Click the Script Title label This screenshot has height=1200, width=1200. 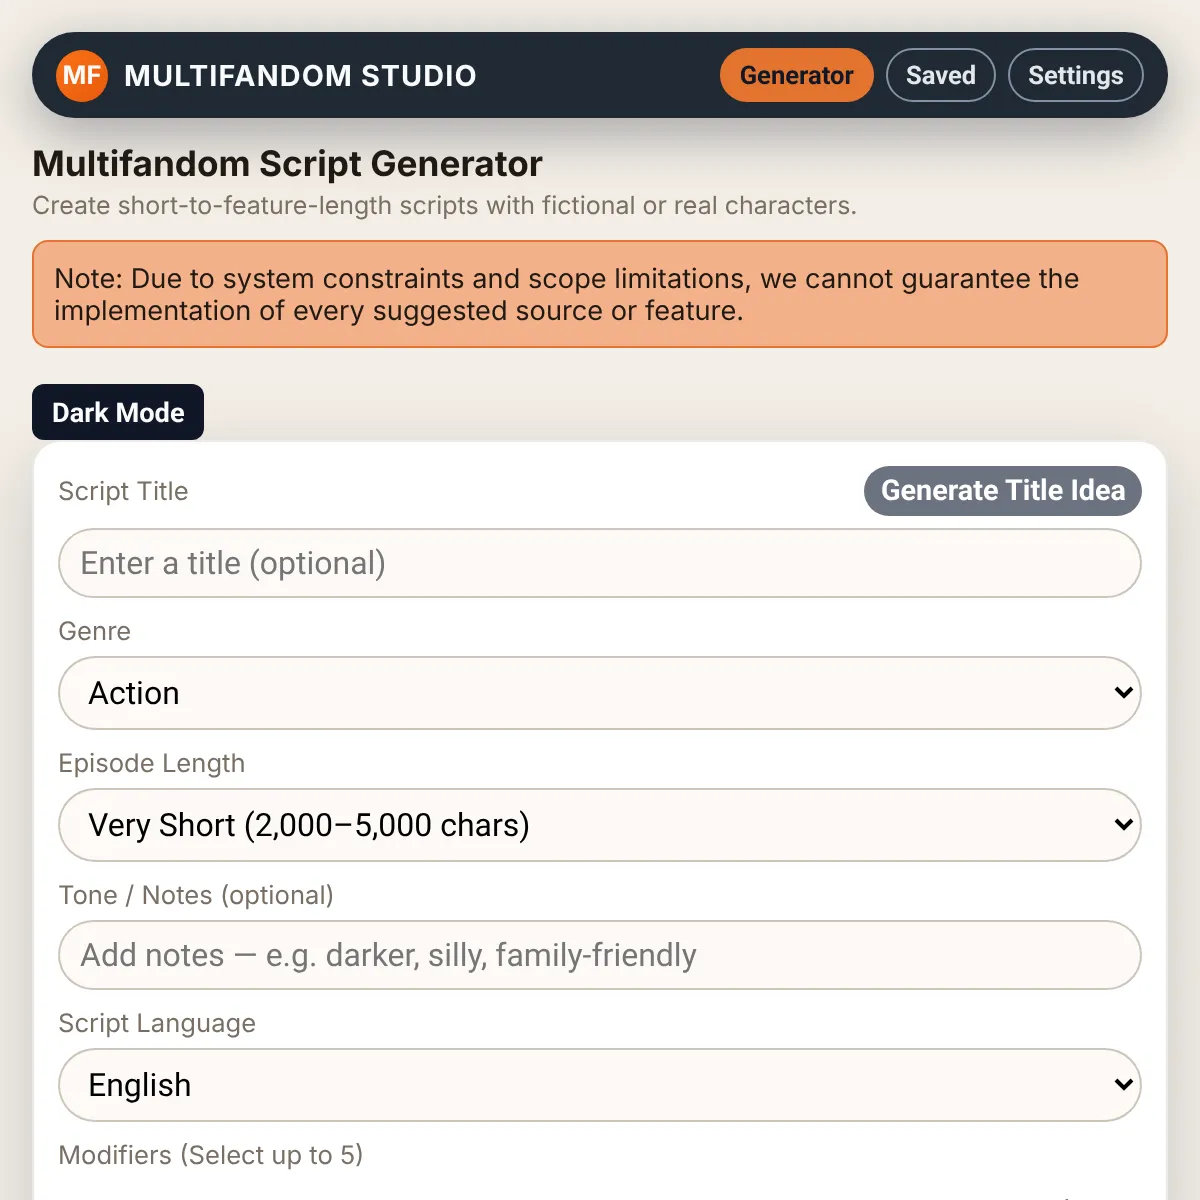coord(123,491)
